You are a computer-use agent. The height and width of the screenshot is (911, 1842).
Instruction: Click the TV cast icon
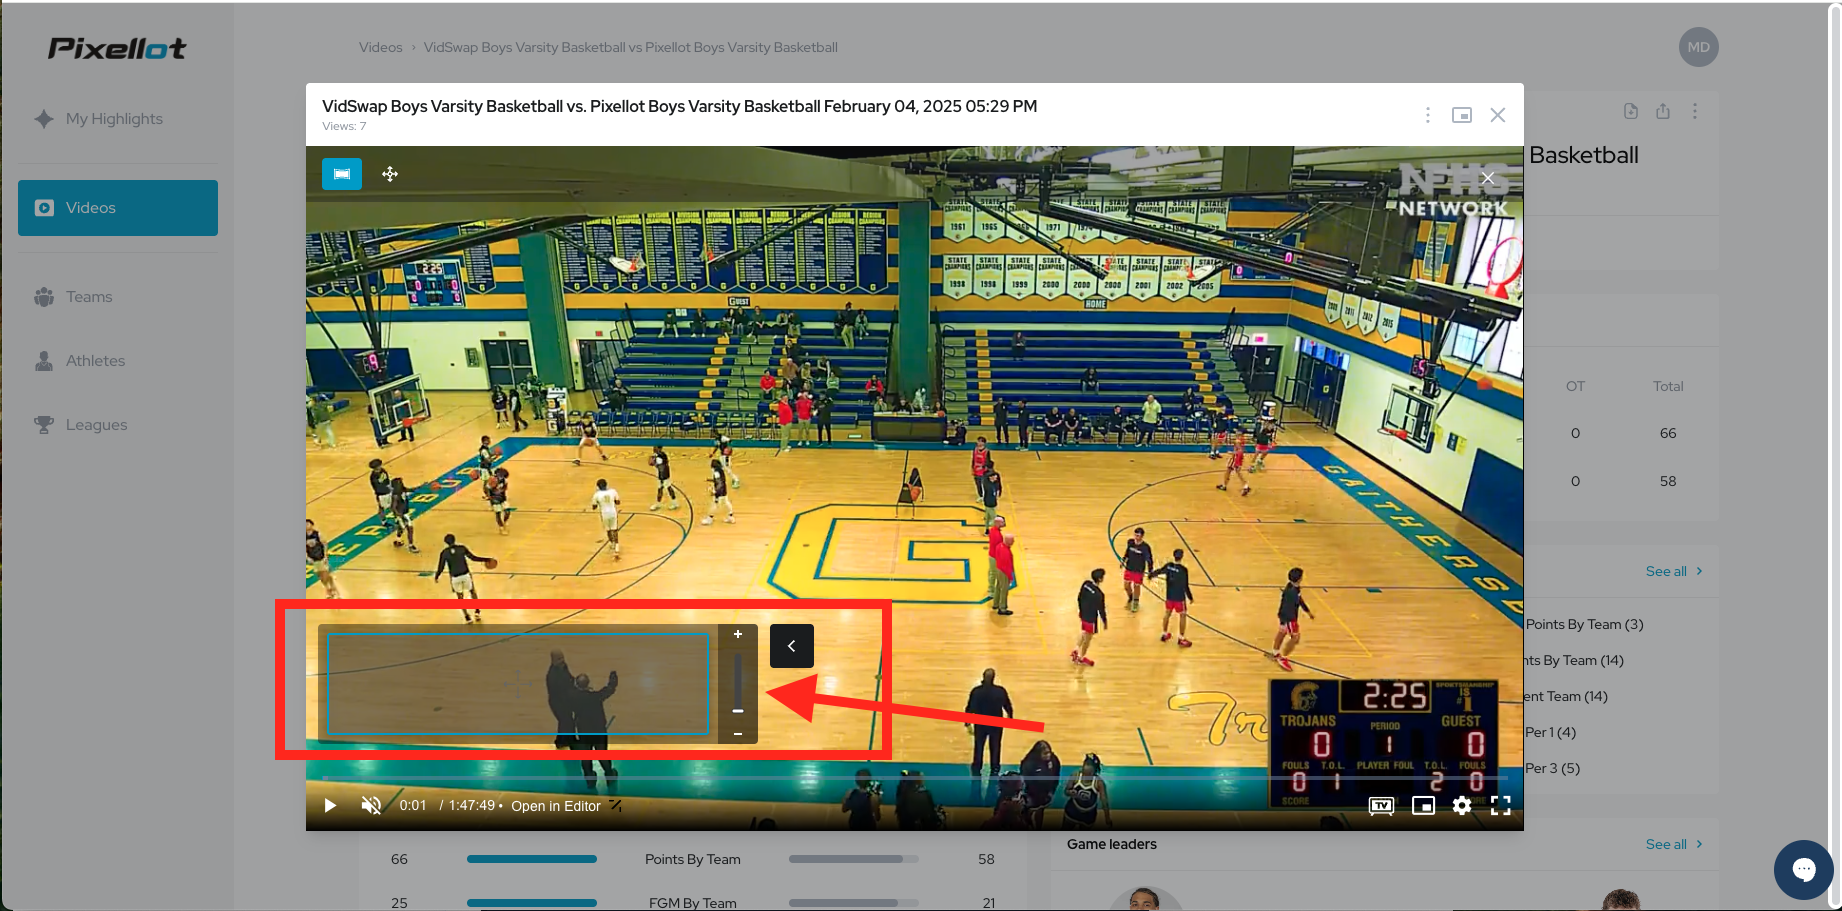pyautogui.click(x=1381, y=806)
